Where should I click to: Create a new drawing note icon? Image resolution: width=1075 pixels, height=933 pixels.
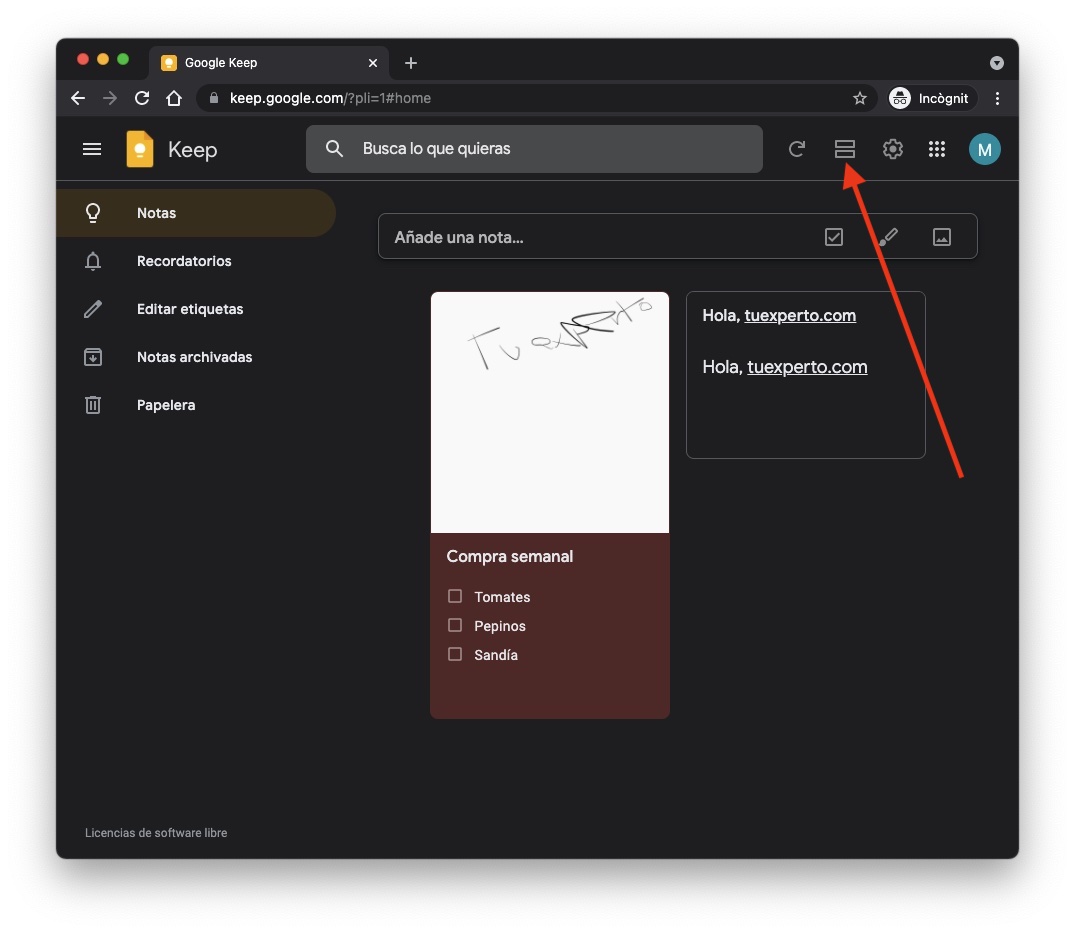pyautogui.click(x=888, y=237)
